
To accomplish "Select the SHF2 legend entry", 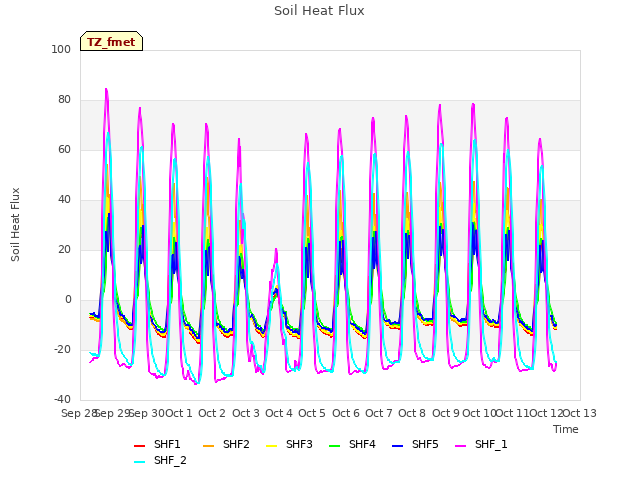I will (226, 444).
